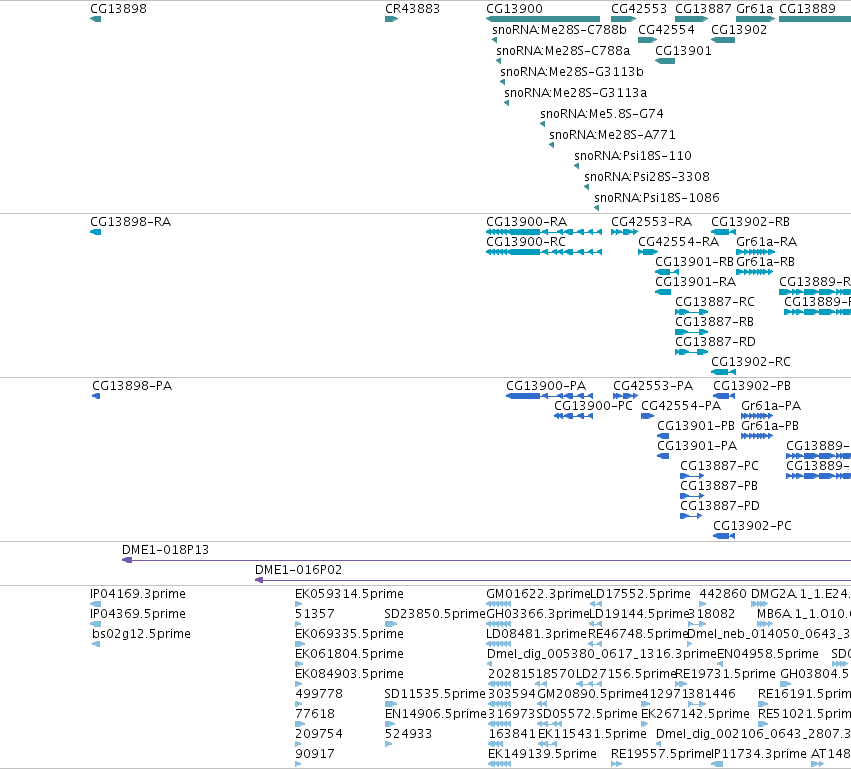Click snoRNA:Psi18S-1086 feature

click(596, 208)
